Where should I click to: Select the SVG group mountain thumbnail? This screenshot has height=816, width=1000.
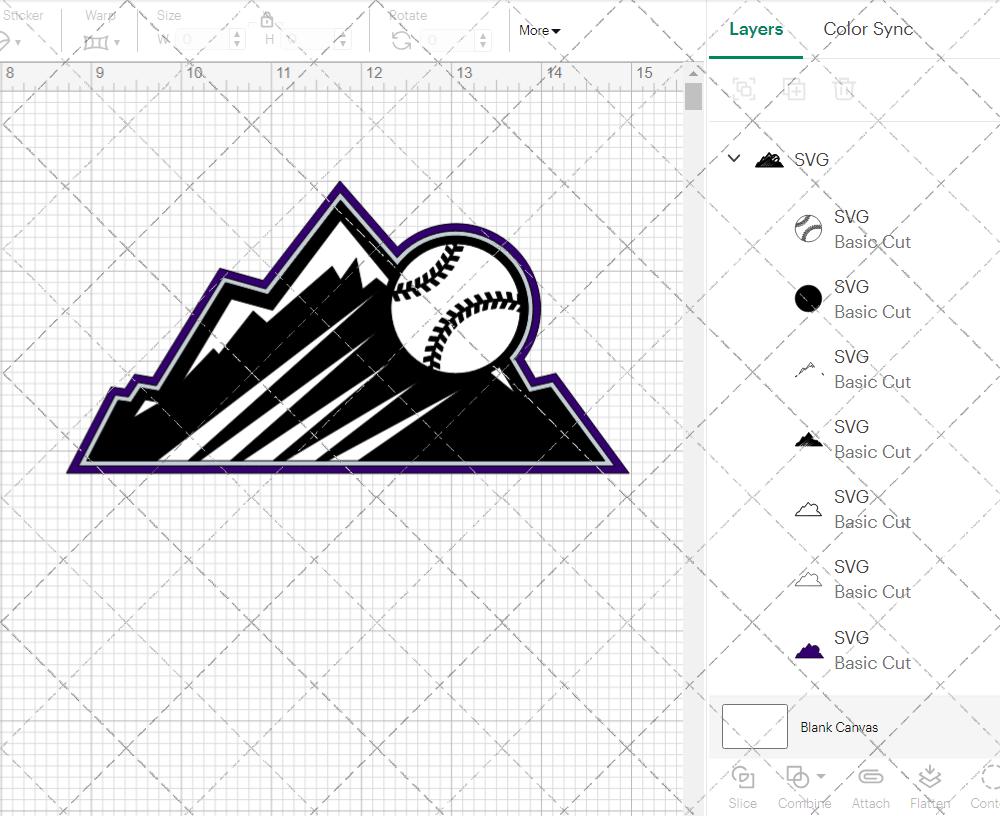point(769,159)
